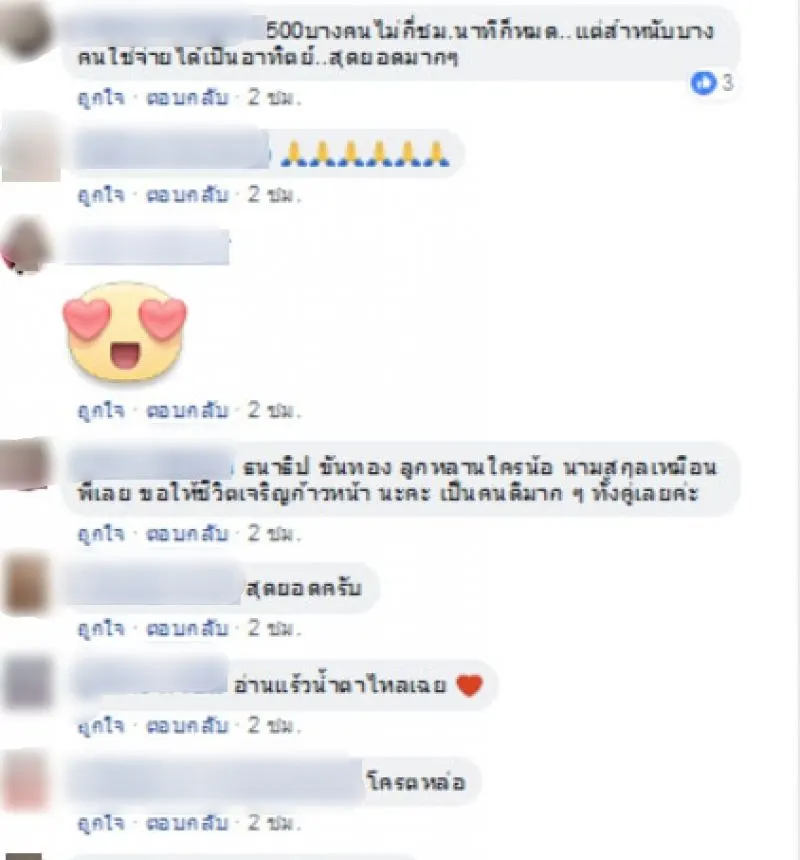Viewport: 800px width, 860px height.
Task: Open blurred name on heart-eyes sticker comment
Action: [148, 248]
